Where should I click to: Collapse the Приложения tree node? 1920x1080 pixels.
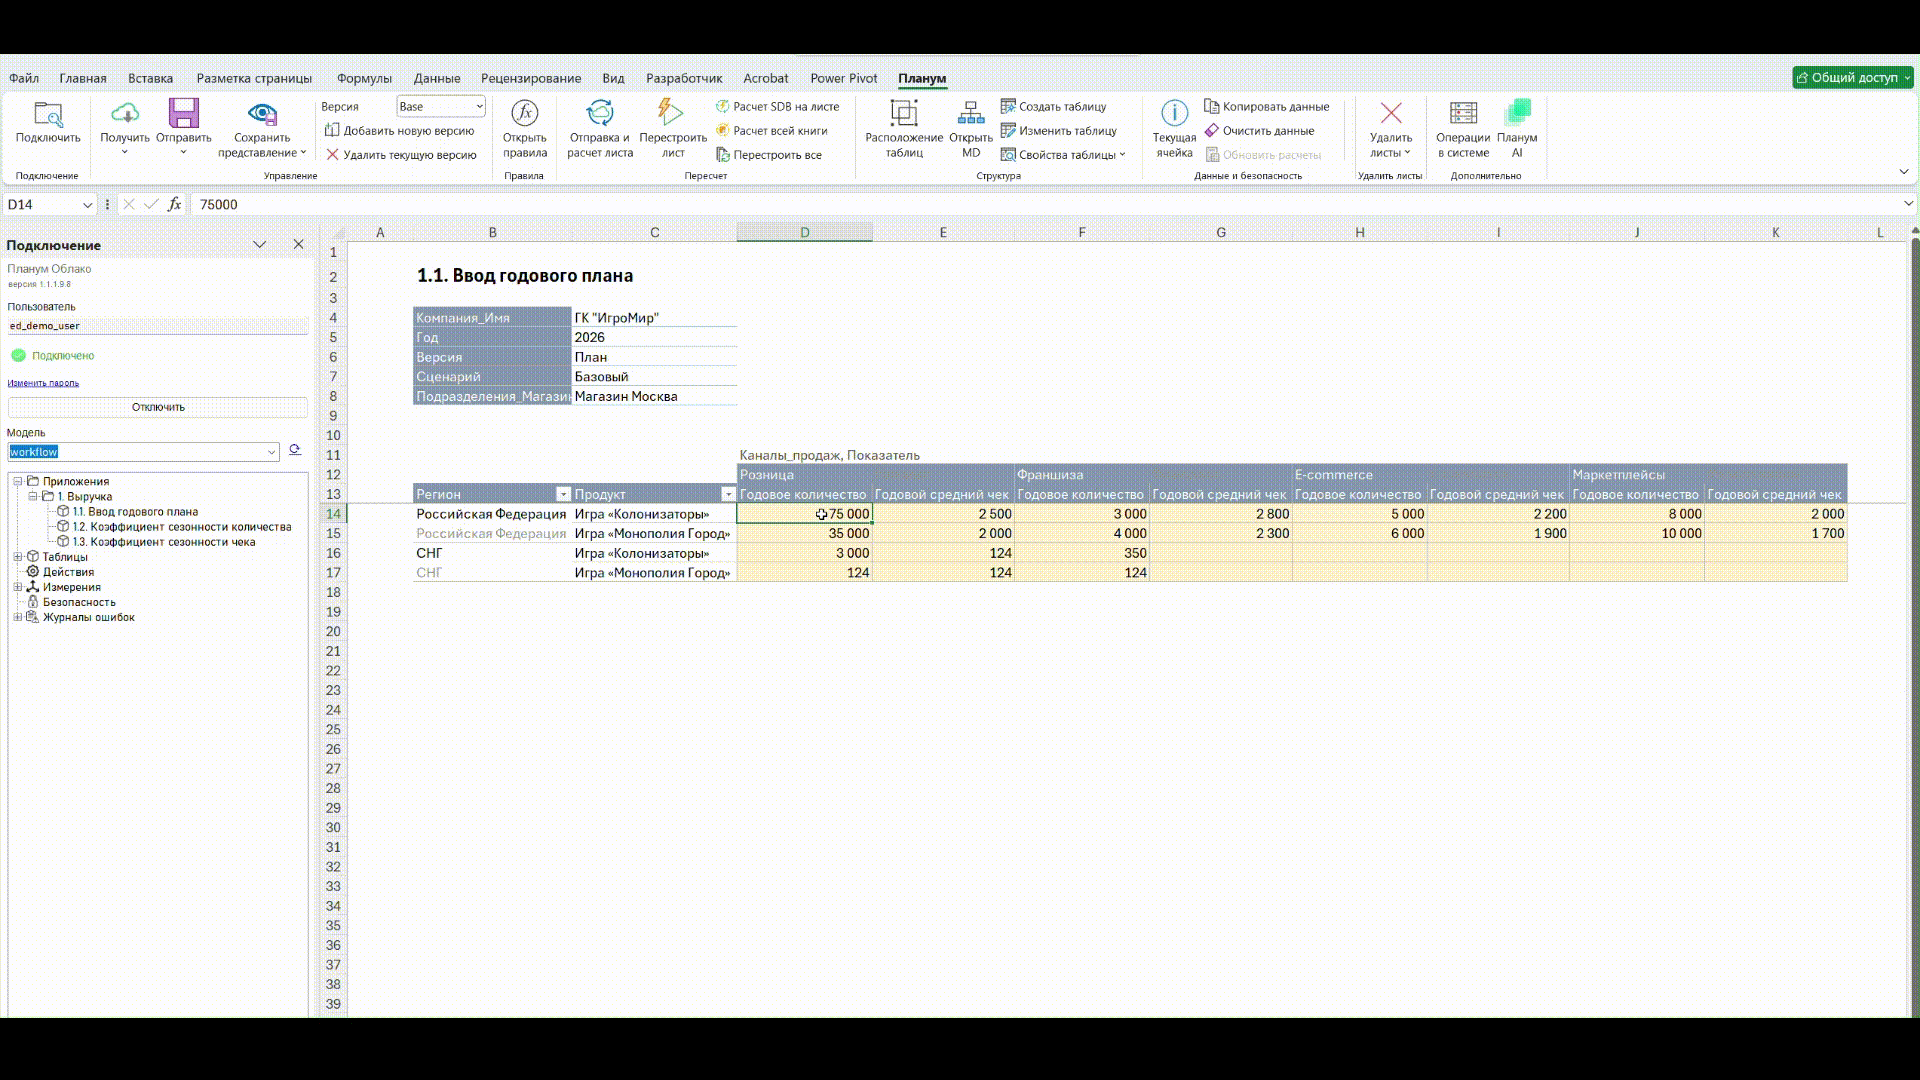[x=18, y=481]
